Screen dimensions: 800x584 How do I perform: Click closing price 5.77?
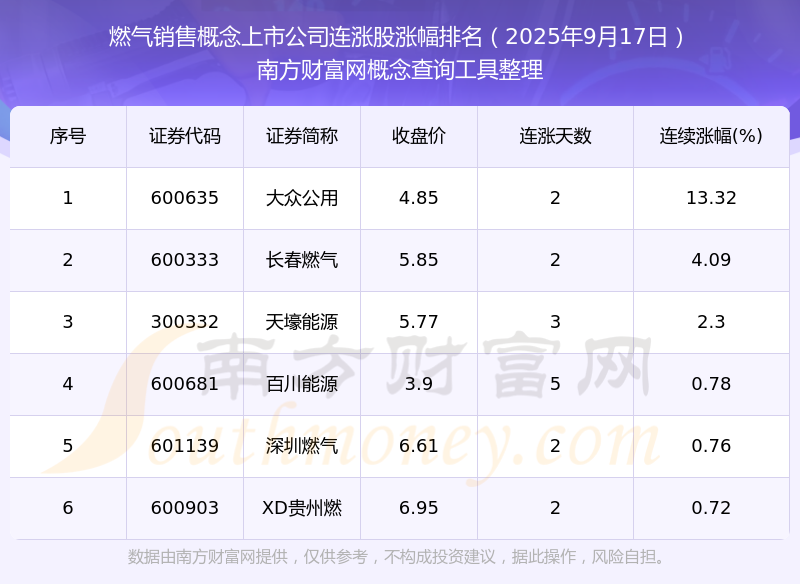coord(419,322)
